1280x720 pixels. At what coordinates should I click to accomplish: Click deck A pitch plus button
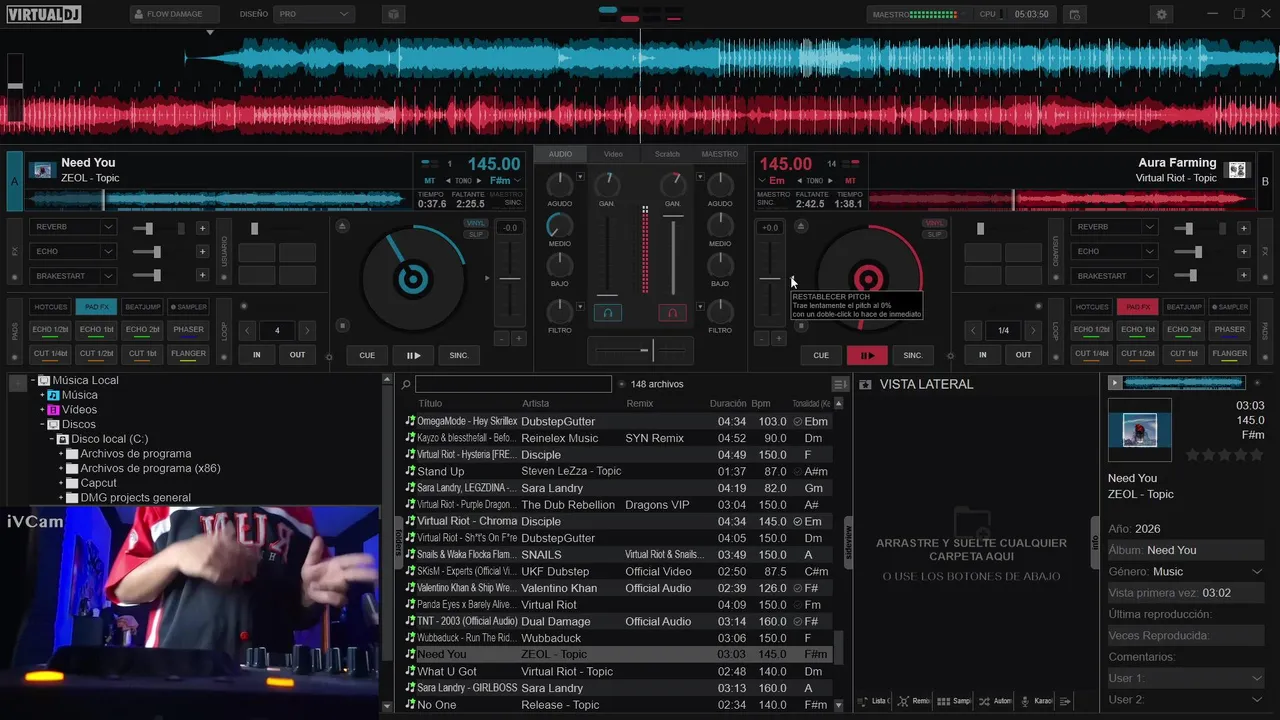point(518,339)
